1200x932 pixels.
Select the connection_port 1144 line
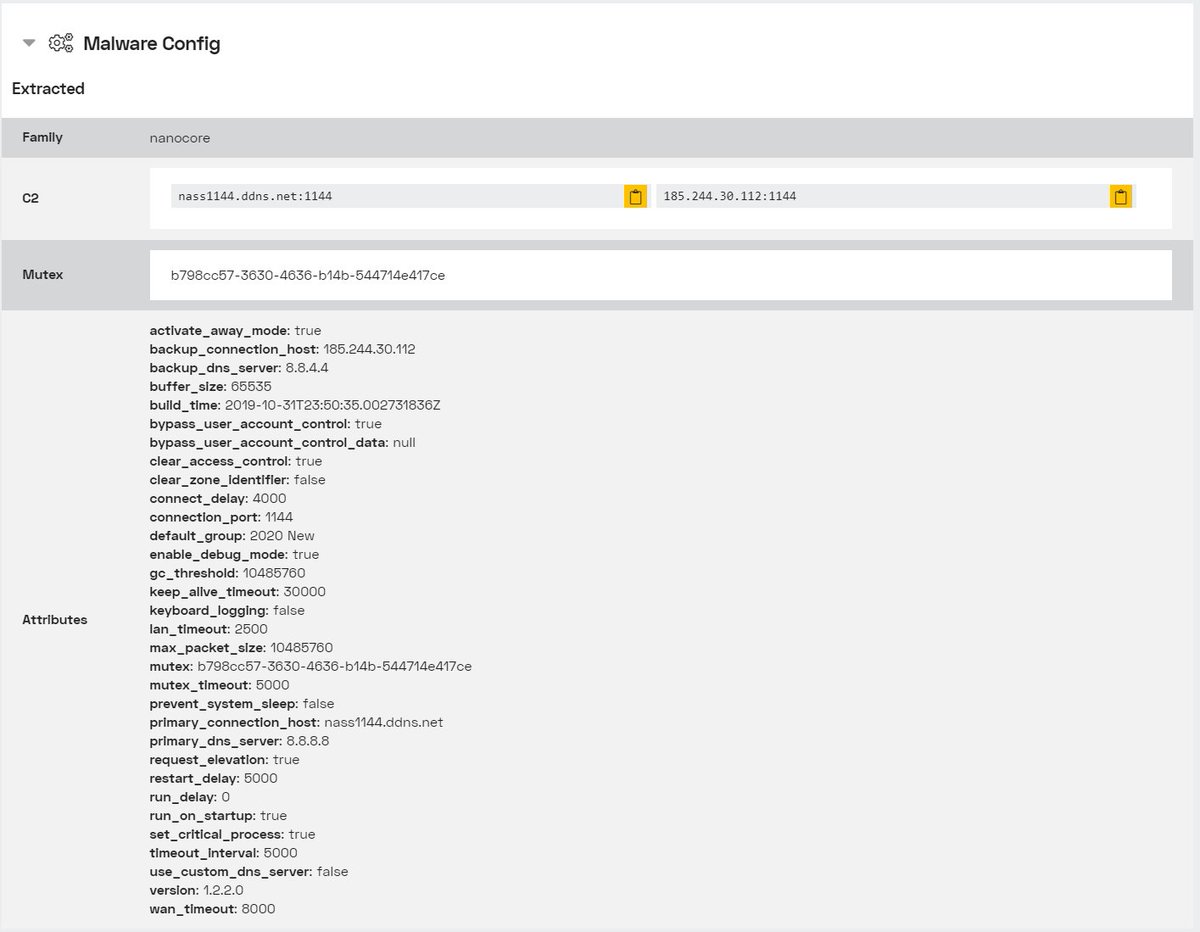(x=222, y=517)
